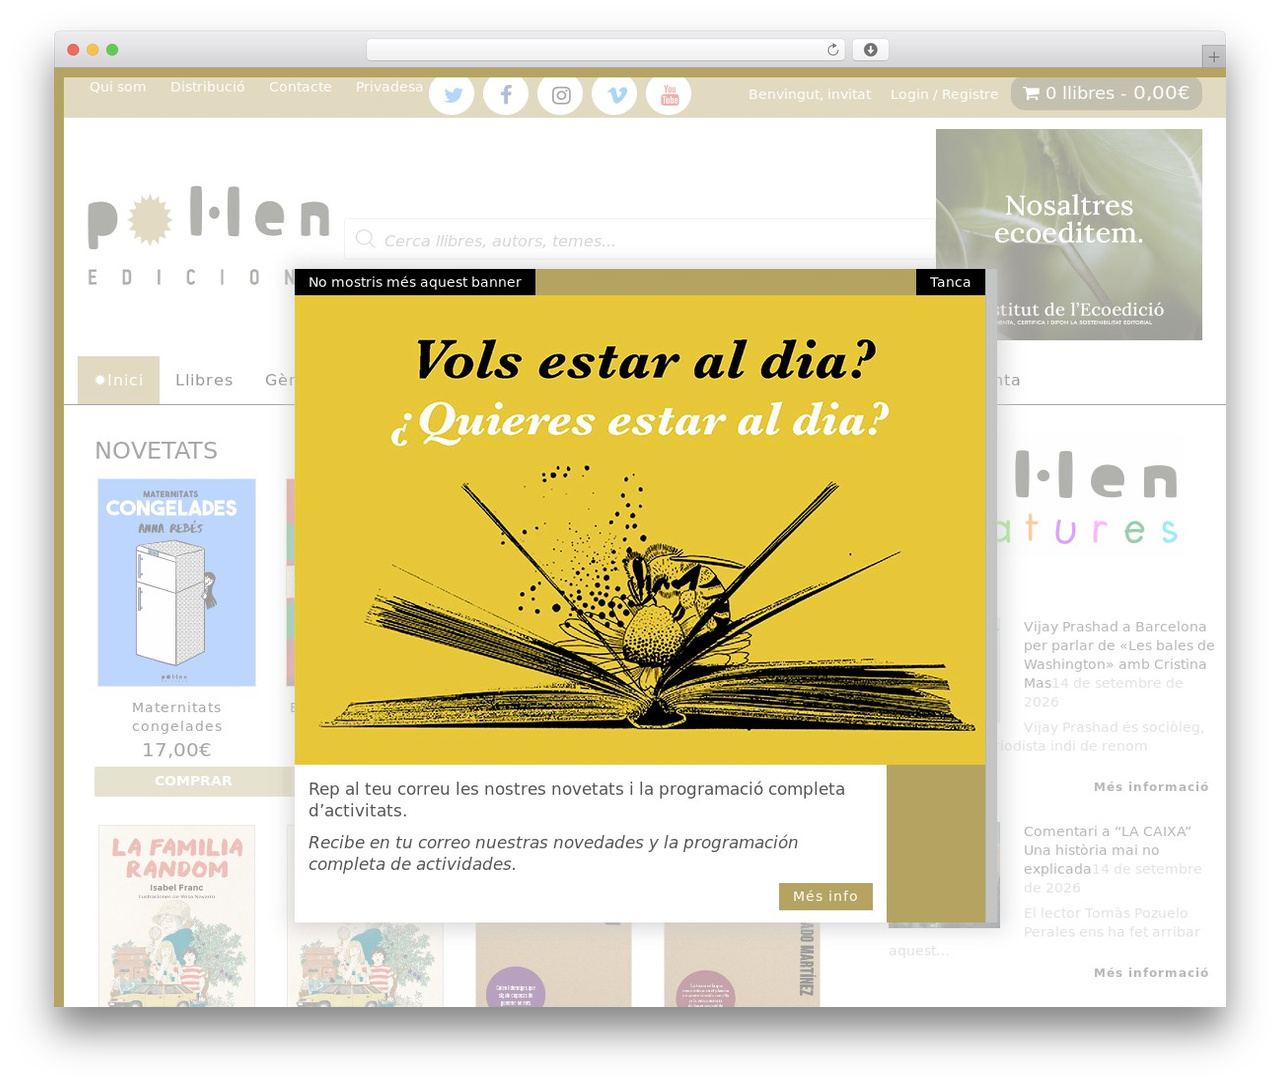Click 'No mostris més aquest banner'
The width and height of the screenshot is (1280, 1084).
click(415, 282)
